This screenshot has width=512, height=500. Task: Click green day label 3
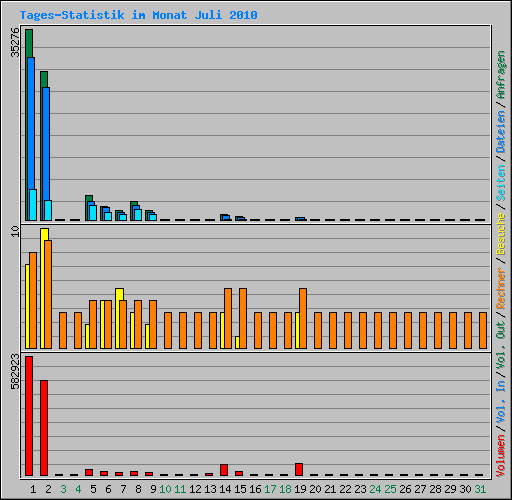click(x=63, y=489)
